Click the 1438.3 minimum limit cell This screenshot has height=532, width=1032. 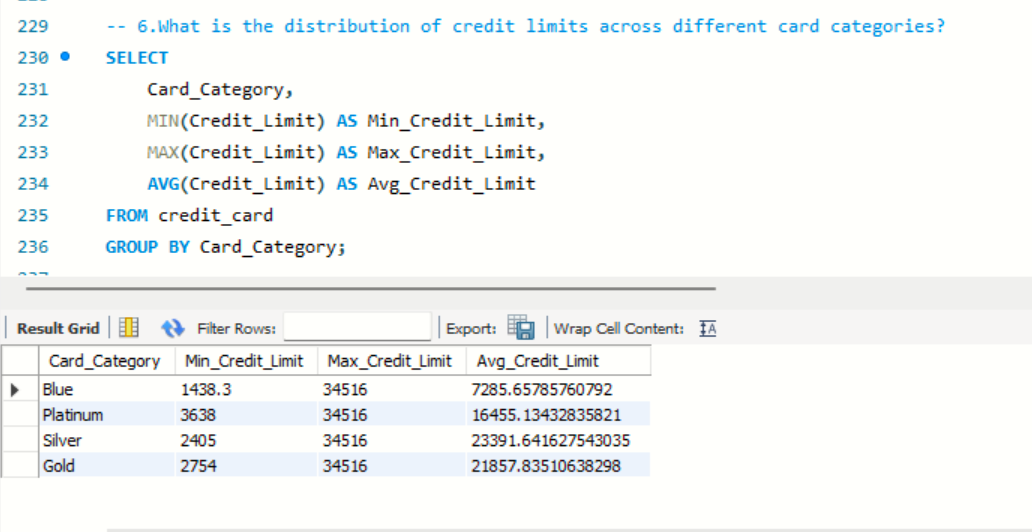click(x=246, y=390)
